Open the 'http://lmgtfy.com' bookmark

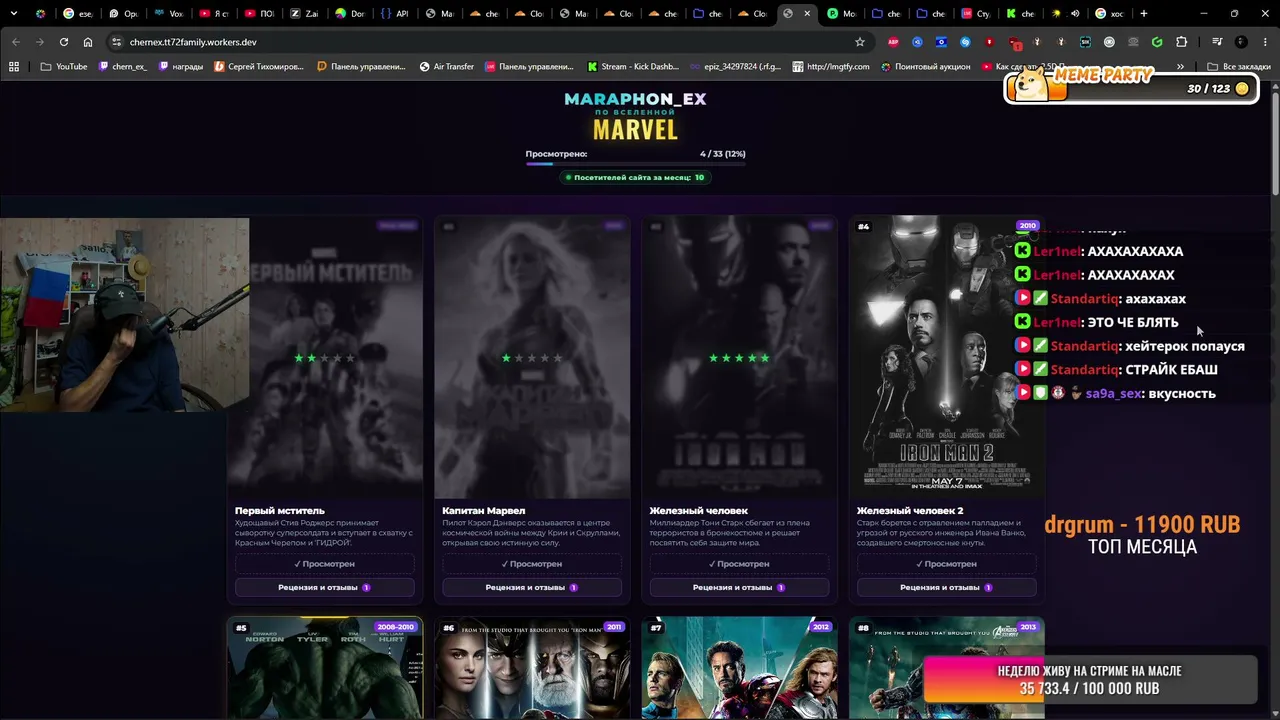click(x=831, y=67)
